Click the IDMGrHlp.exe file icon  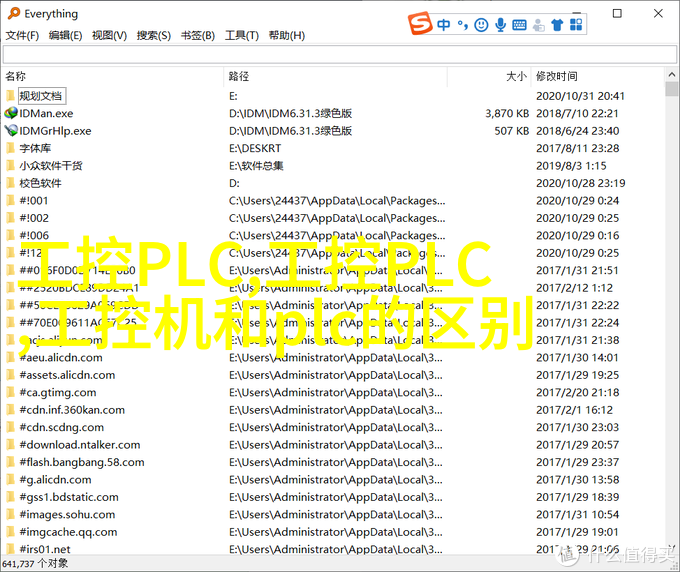[11, 131]
